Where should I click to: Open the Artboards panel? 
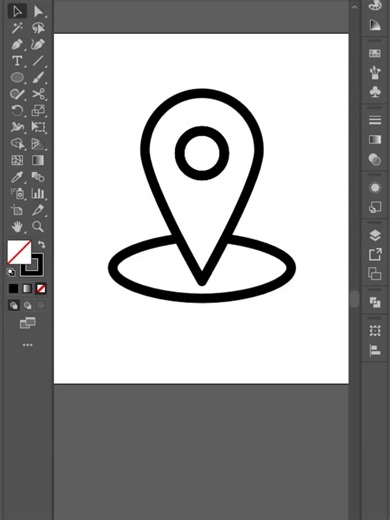pos(375,274)
